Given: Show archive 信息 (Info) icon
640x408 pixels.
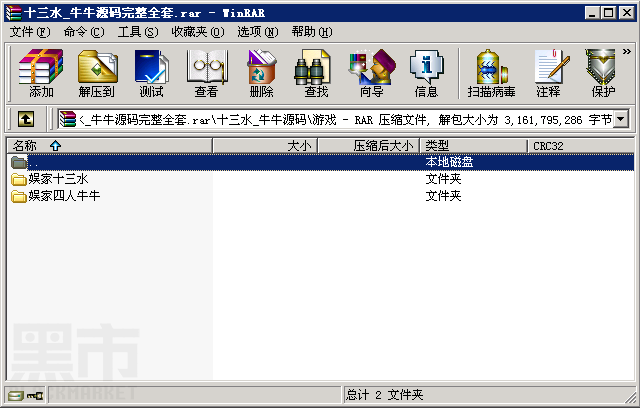Looking at the screenshot, I should click(426, 73).
